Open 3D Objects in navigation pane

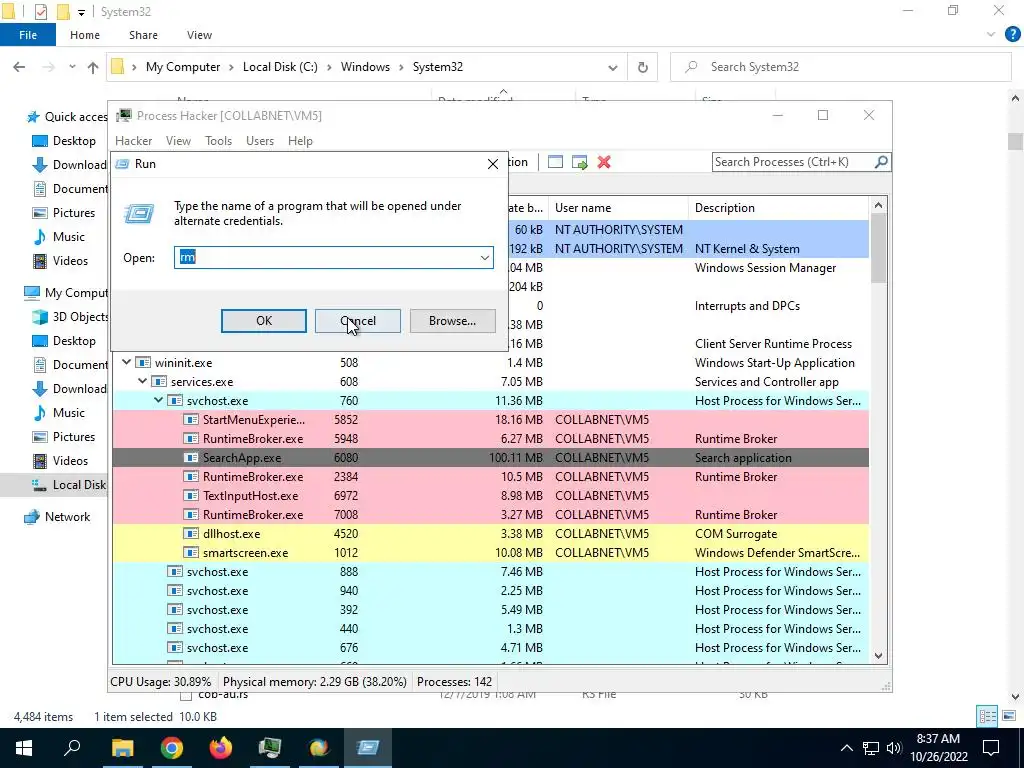tap(80, 317)
